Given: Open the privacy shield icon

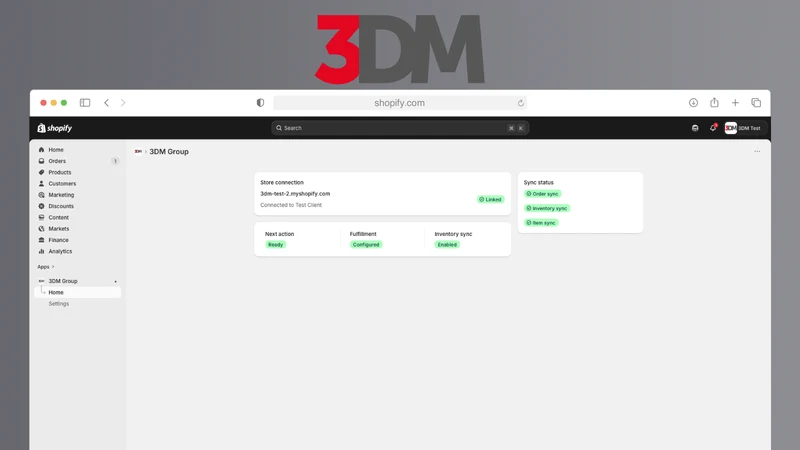Looking at the screenshot, I should 260,103.
